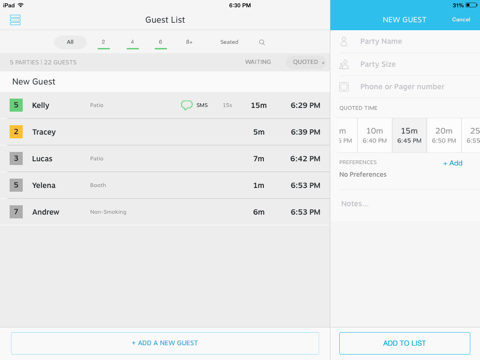Tap Kelly's 15m waiting time
This screenshot has height=360, width=480.
click(259, 105)
